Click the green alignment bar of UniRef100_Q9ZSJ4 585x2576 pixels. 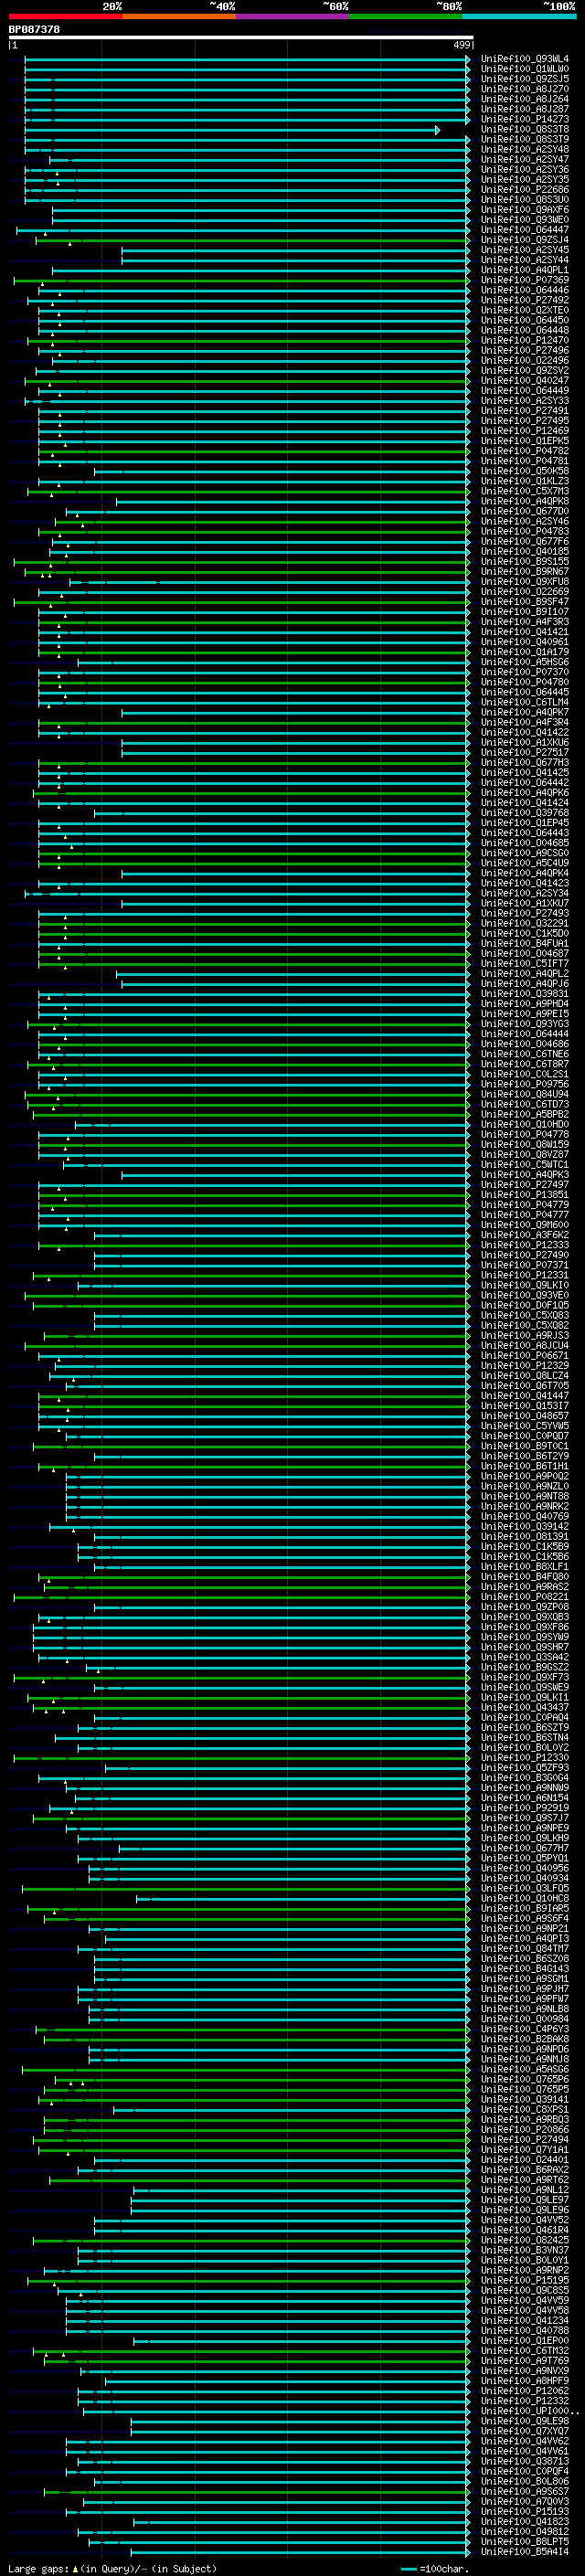click(253, 240)
